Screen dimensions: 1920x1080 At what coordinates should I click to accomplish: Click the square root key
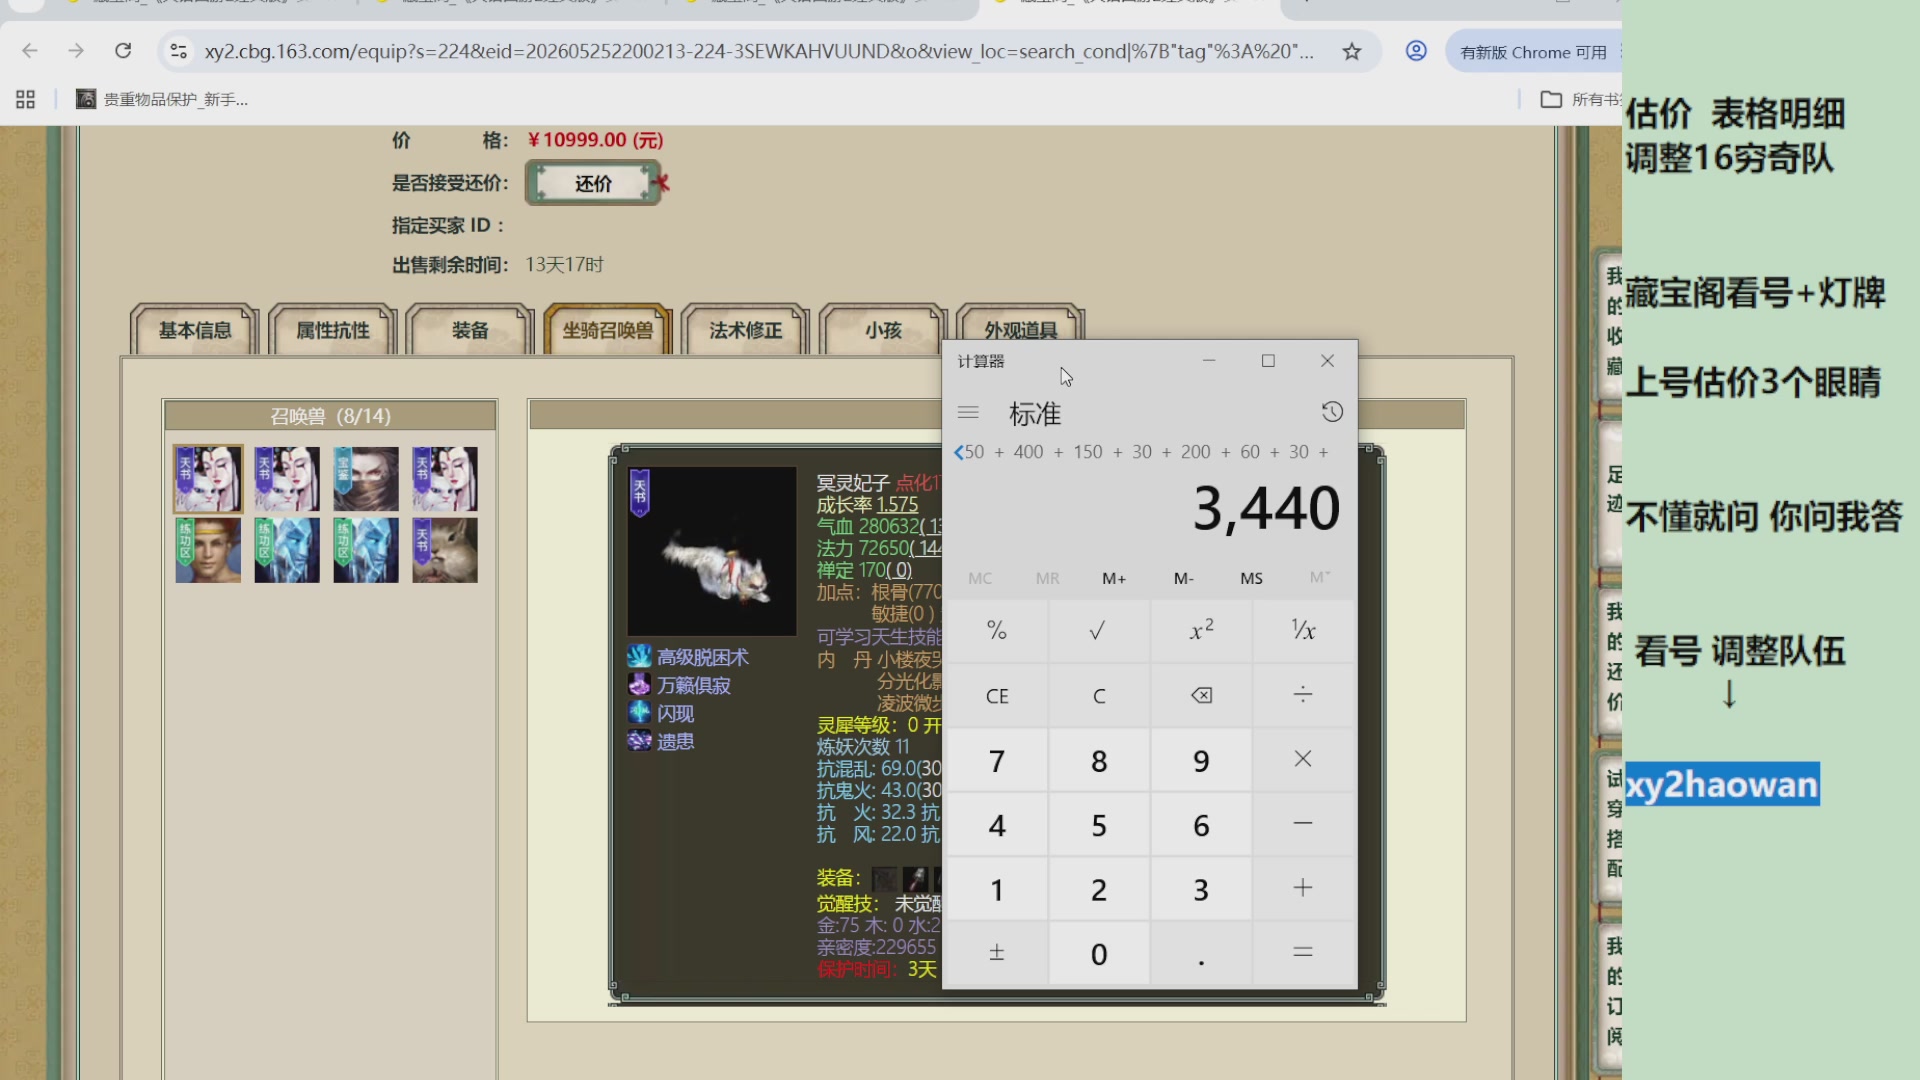pos(1098,630)
